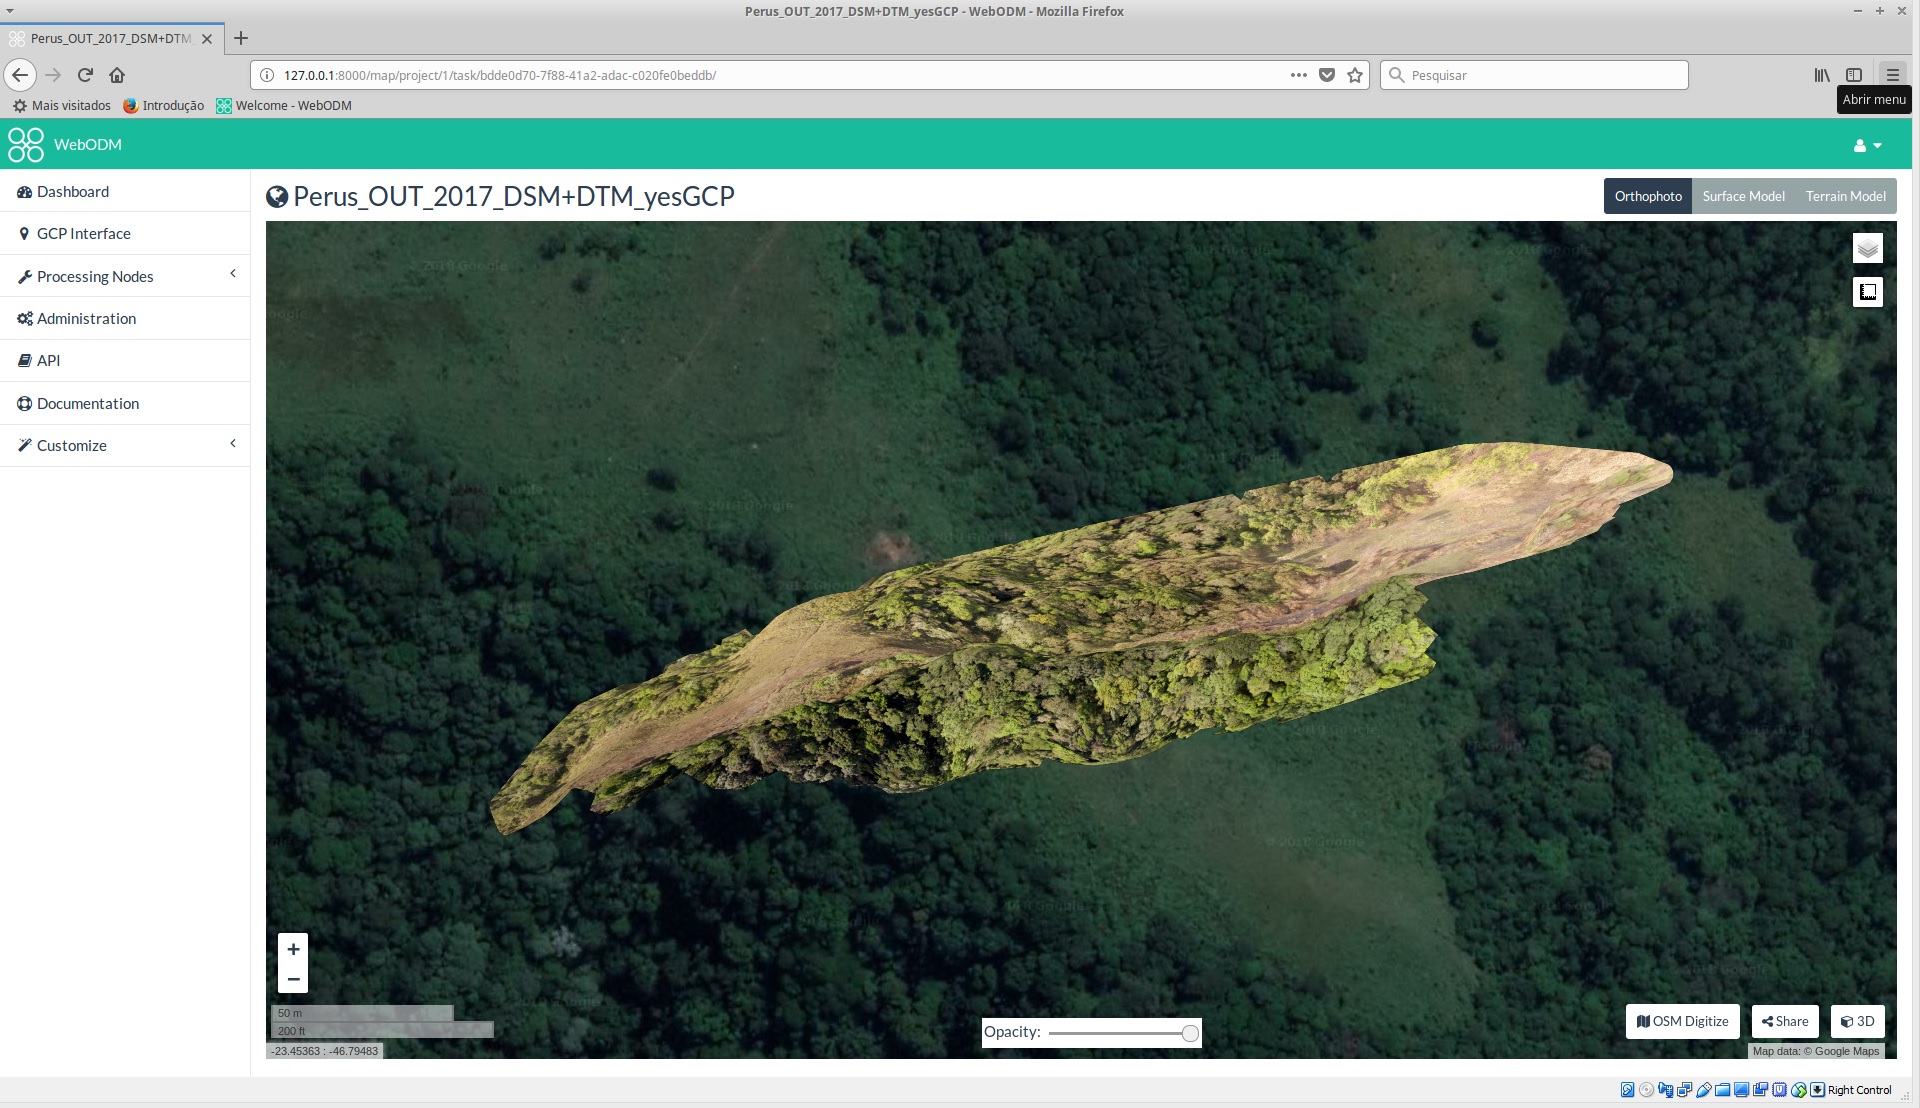Click the bookmark star in the address bar
Screen dimensions: 1920x1108
tap(1355, 75)
